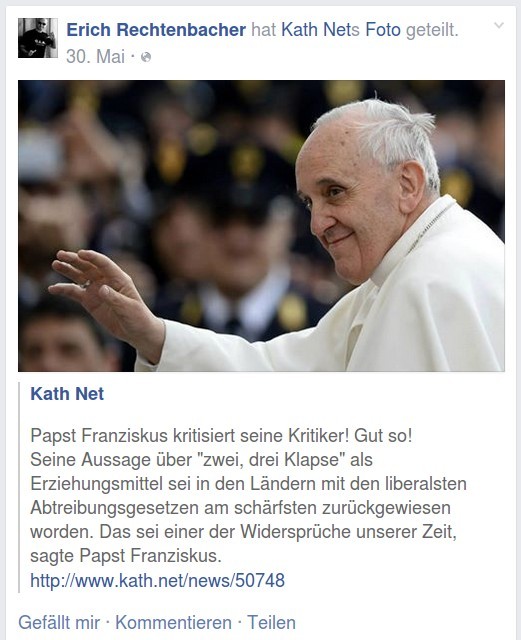Click the globe public privacy icon
The width and height of the screenshot is (521, 640).
(146, 57)
